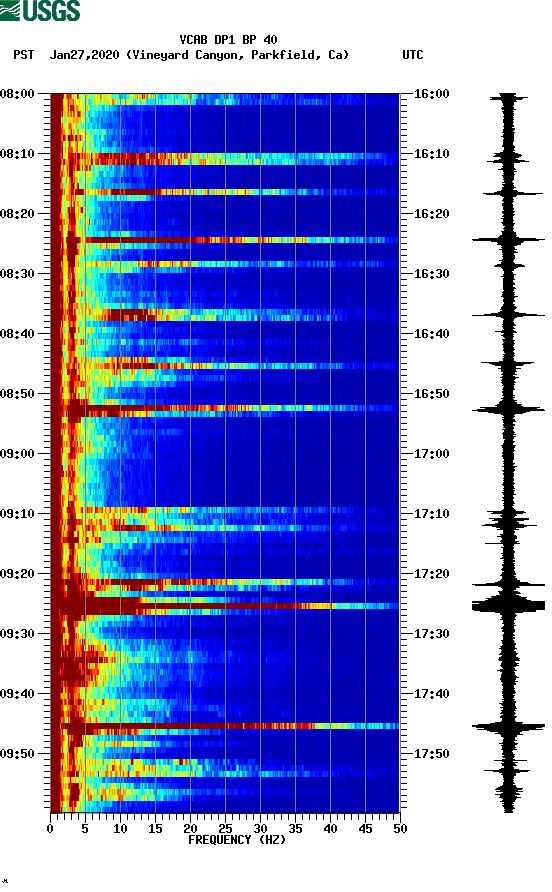Click the broadband spectrogram band near 09:45

click(225, 726)
